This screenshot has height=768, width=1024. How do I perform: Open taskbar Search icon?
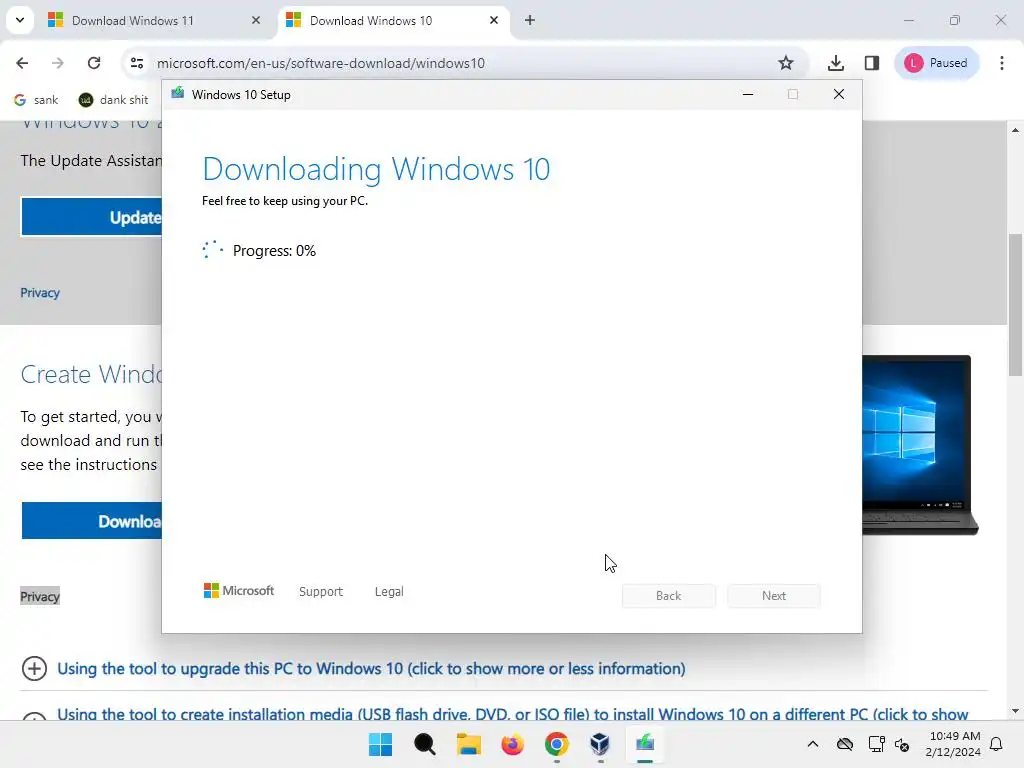pos(424,744)
